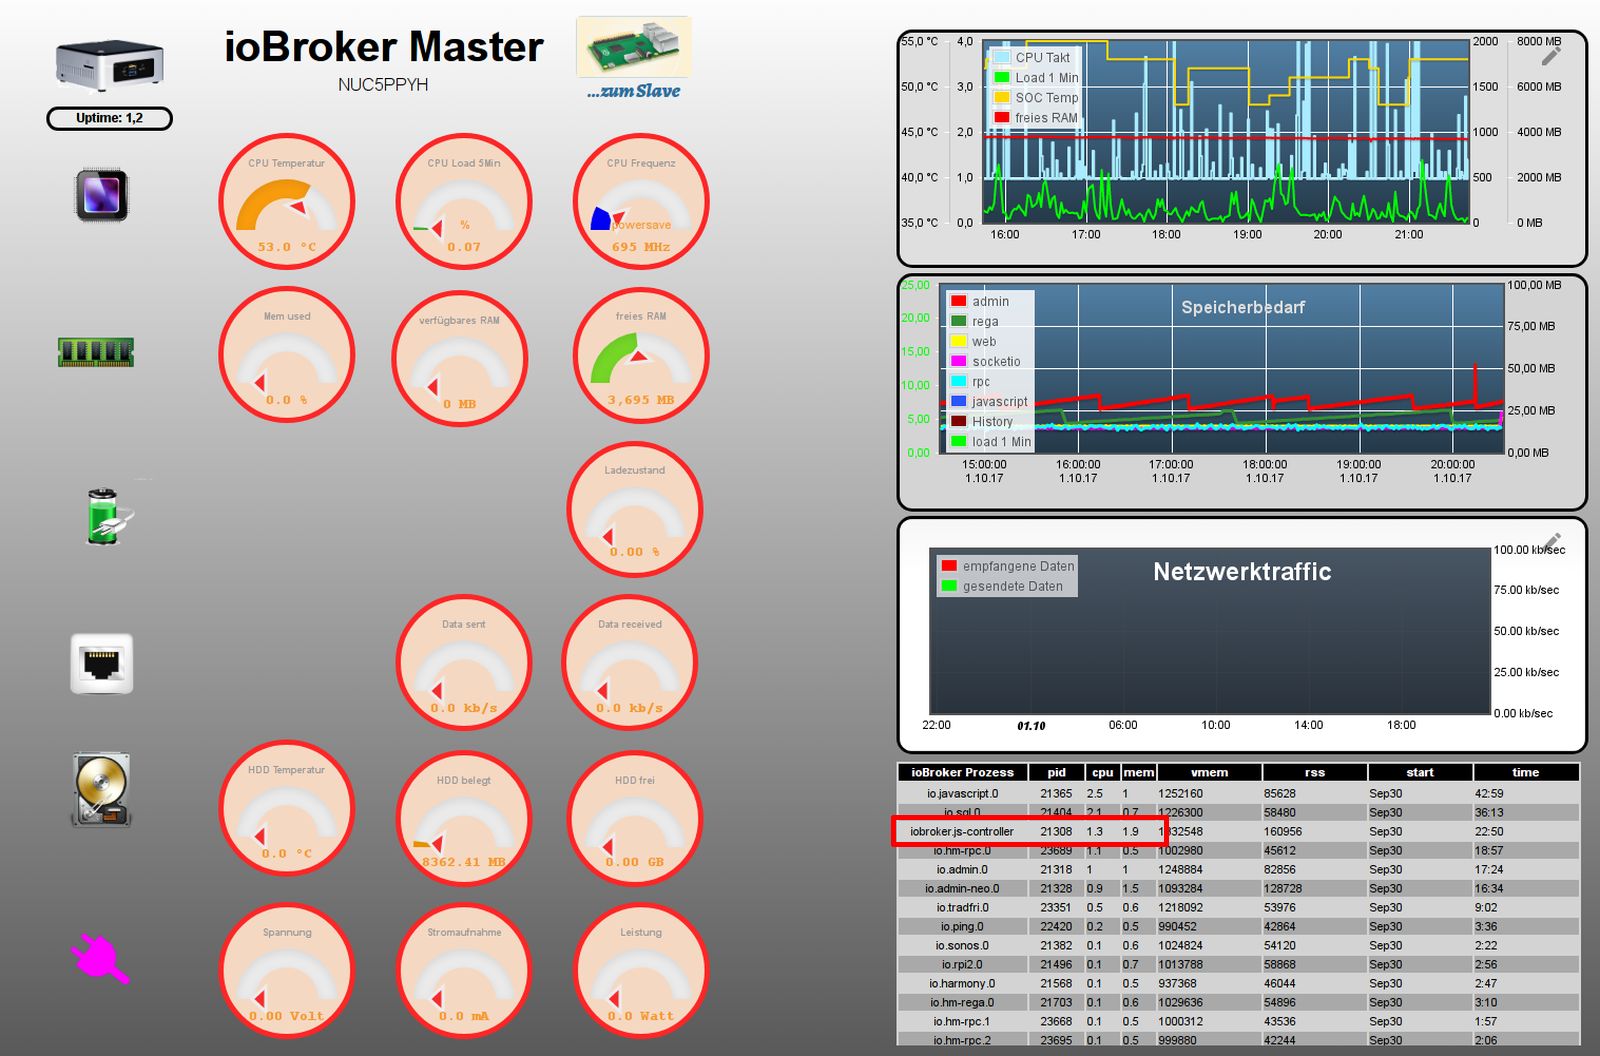Toggle the Load 1 Min legend entry
Viewport: 1600px width, 1056px height.
click(x=1036, y=78)
